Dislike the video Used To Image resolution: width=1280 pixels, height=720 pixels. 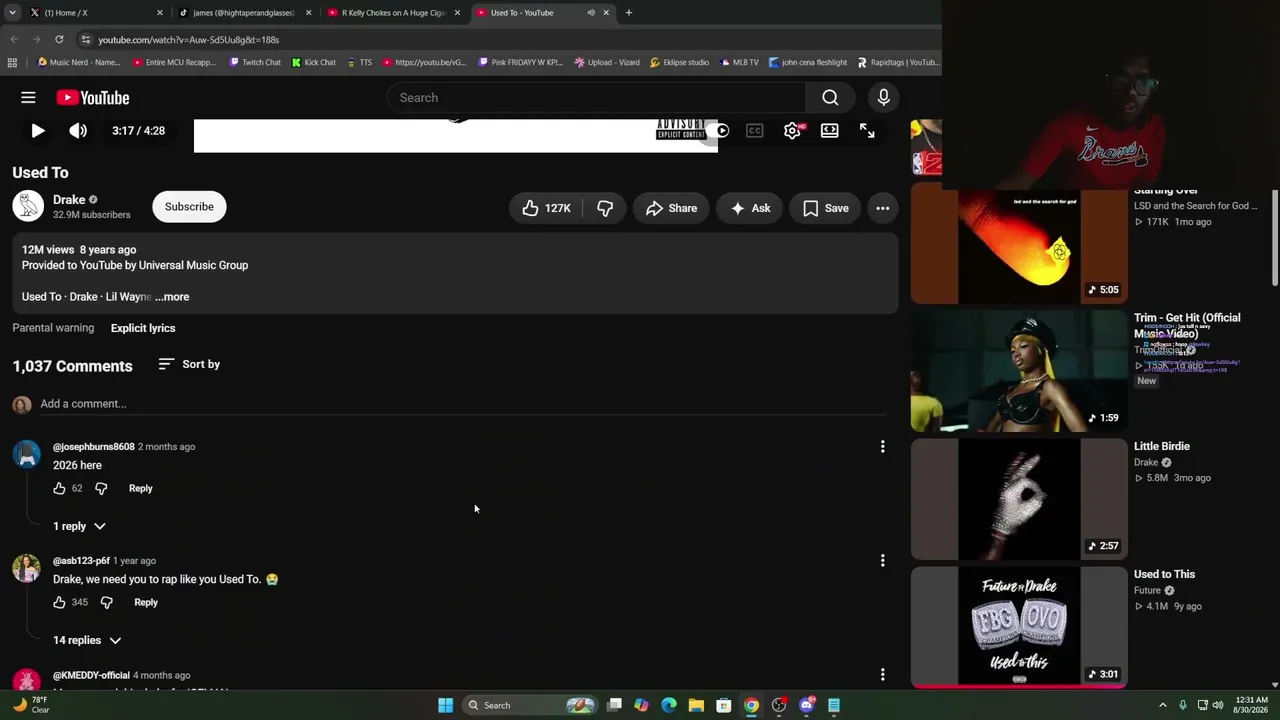click(605, 208)
